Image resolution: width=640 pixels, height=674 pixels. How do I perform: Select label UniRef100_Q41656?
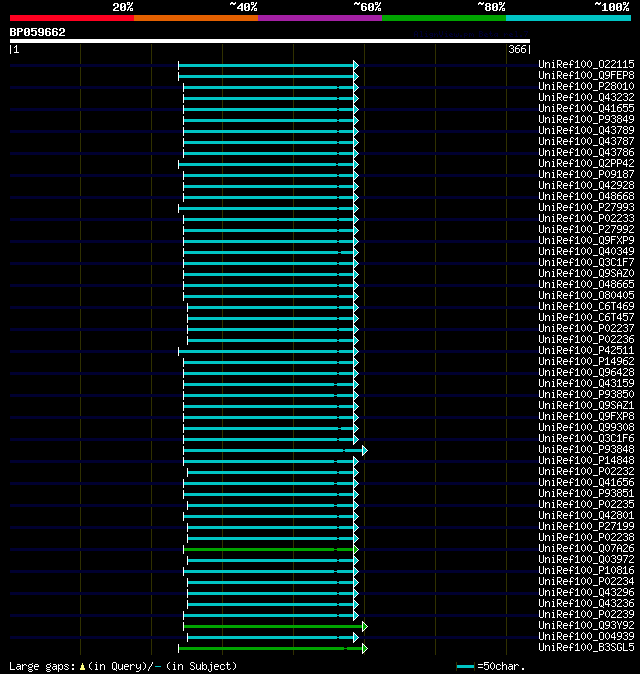[586, 483]
